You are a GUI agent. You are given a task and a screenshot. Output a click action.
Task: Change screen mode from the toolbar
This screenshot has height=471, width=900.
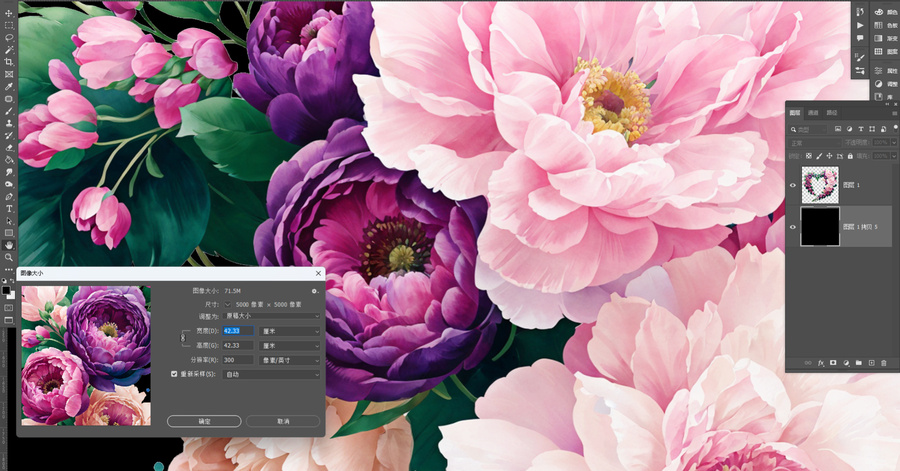(9, 320)
